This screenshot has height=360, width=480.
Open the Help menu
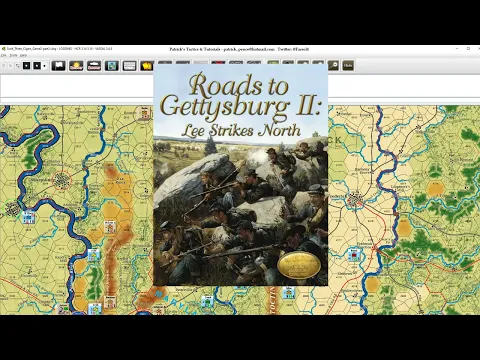tap(23, 55)
